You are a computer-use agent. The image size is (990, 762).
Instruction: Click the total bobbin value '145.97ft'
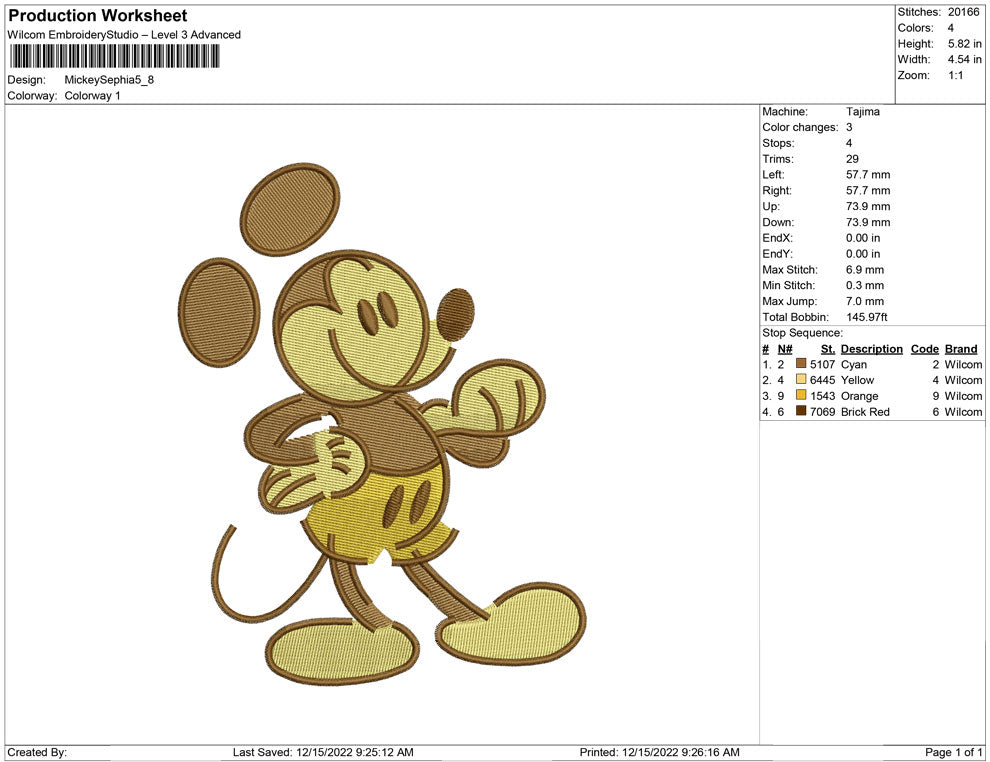tap(867, 317)
